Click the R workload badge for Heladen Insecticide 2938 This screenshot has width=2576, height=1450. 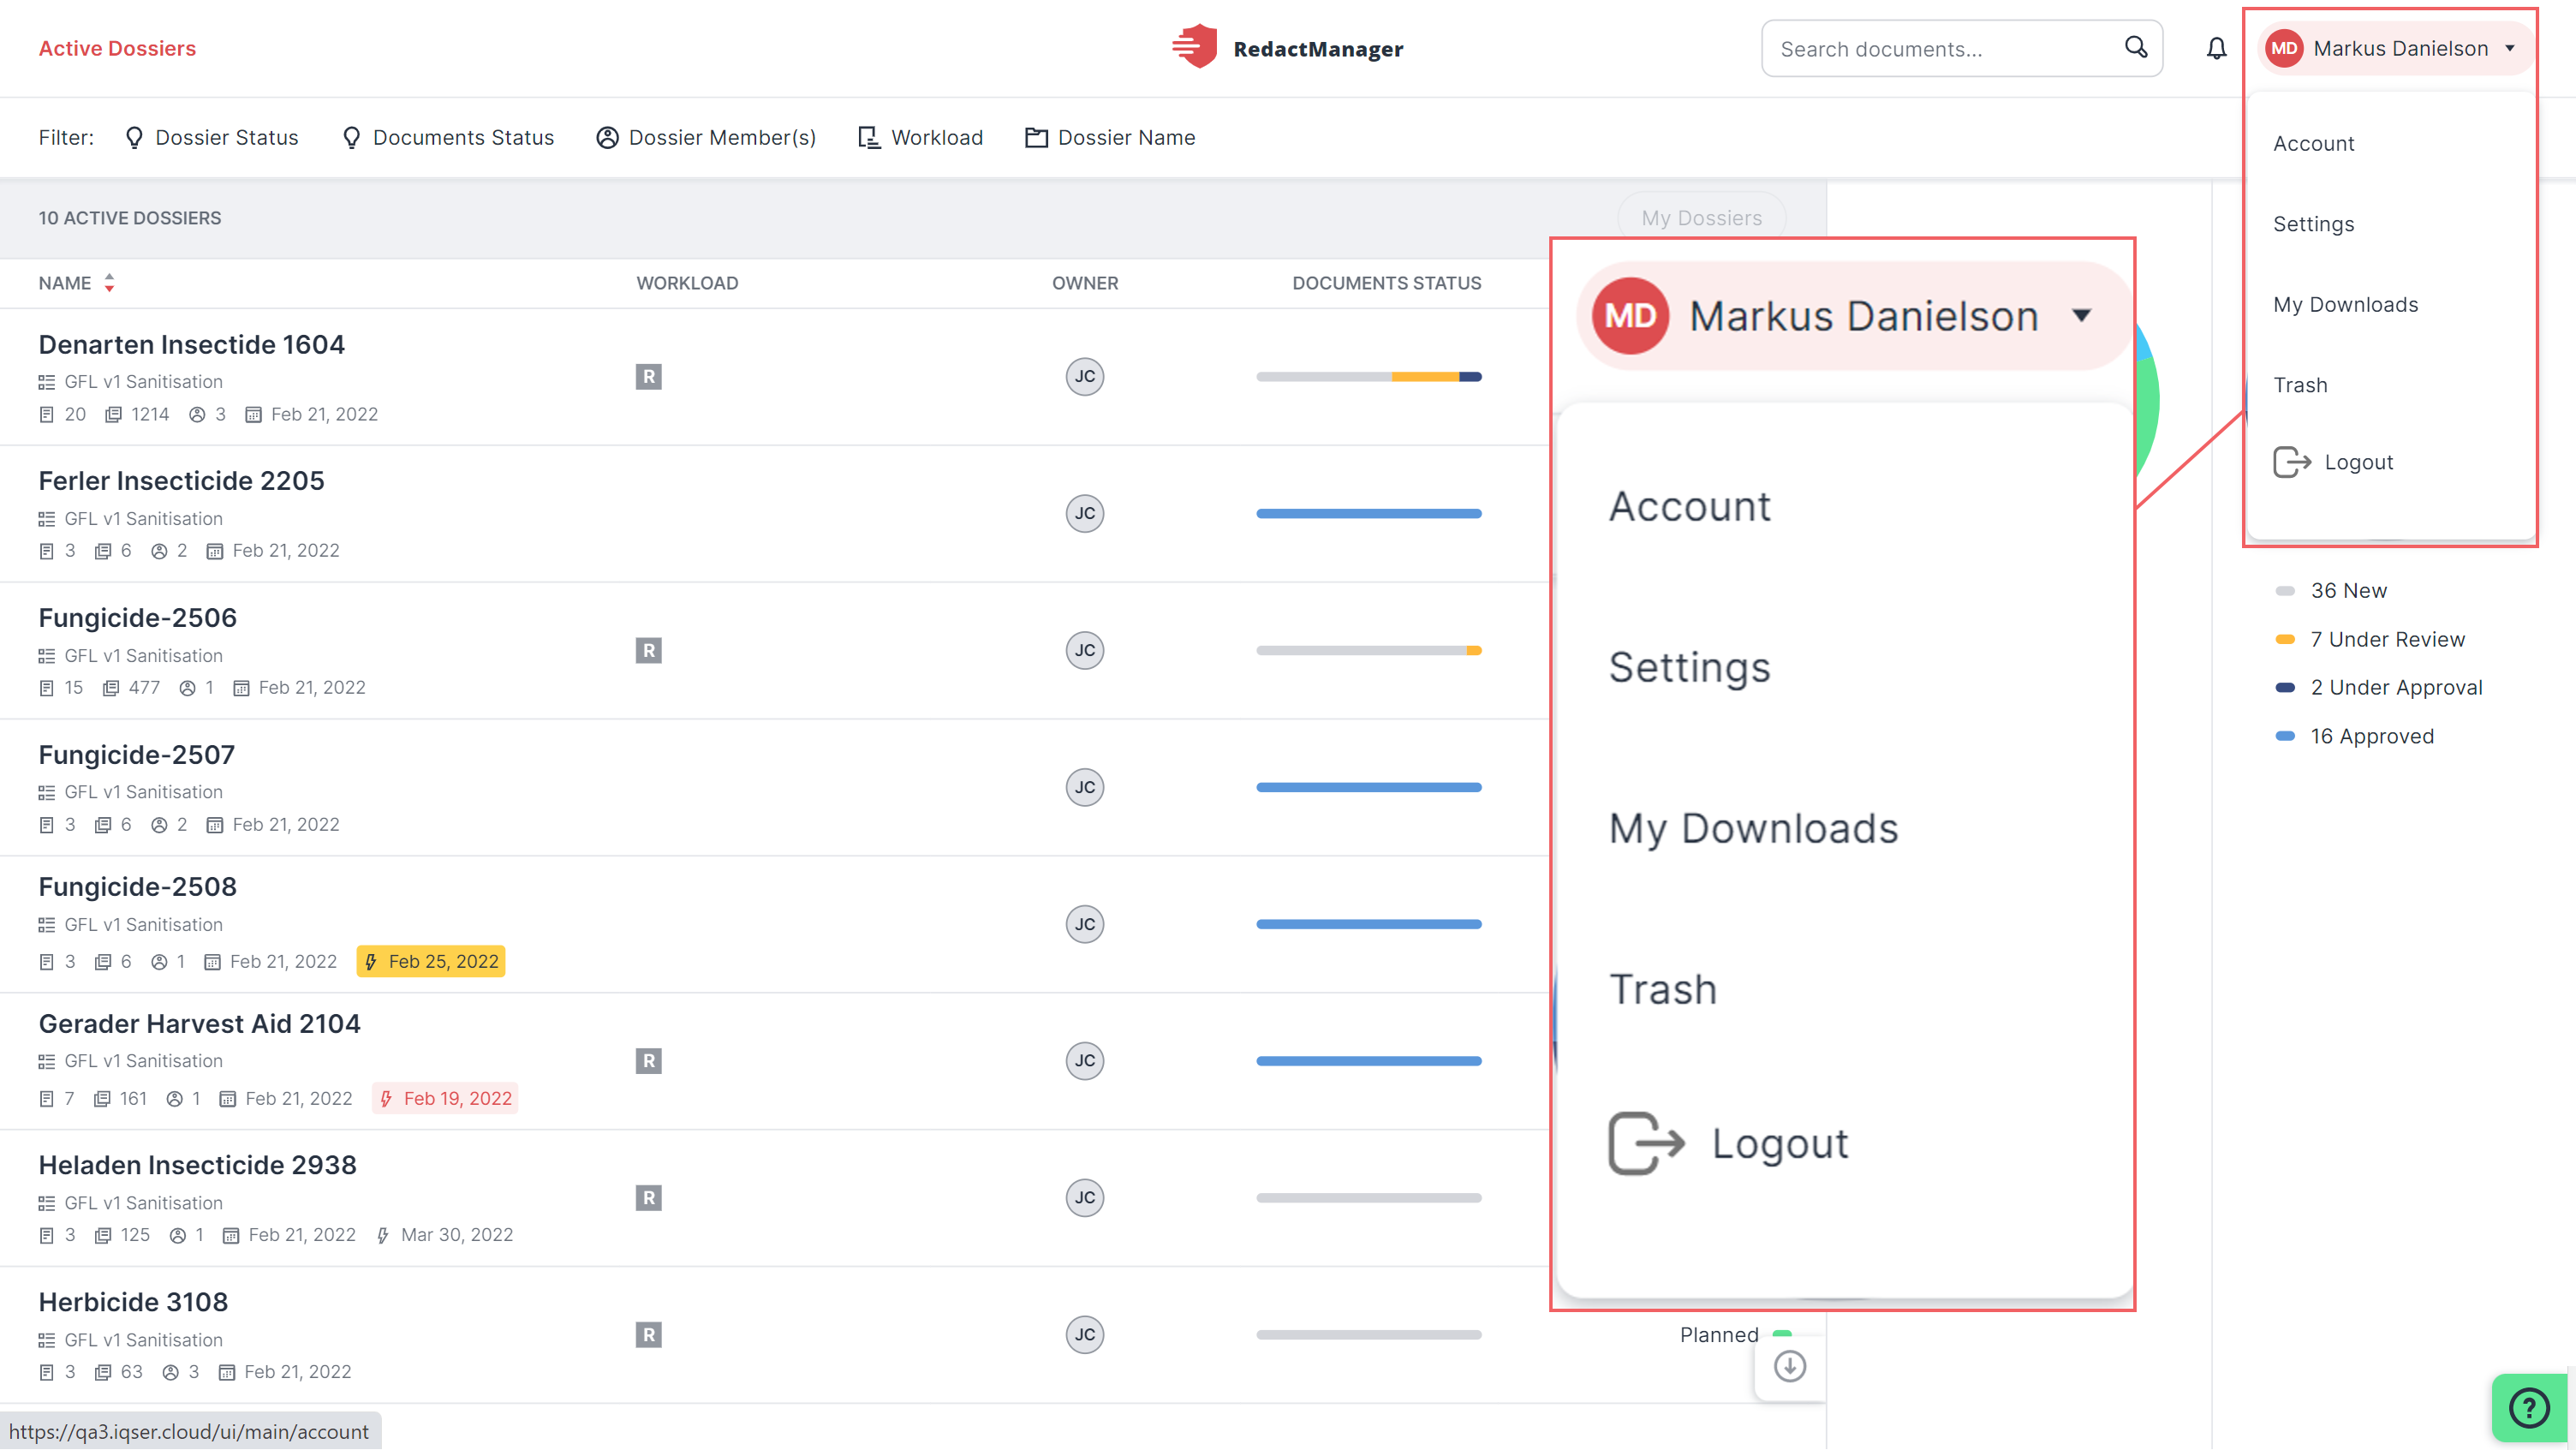[x=649, y=1198]
